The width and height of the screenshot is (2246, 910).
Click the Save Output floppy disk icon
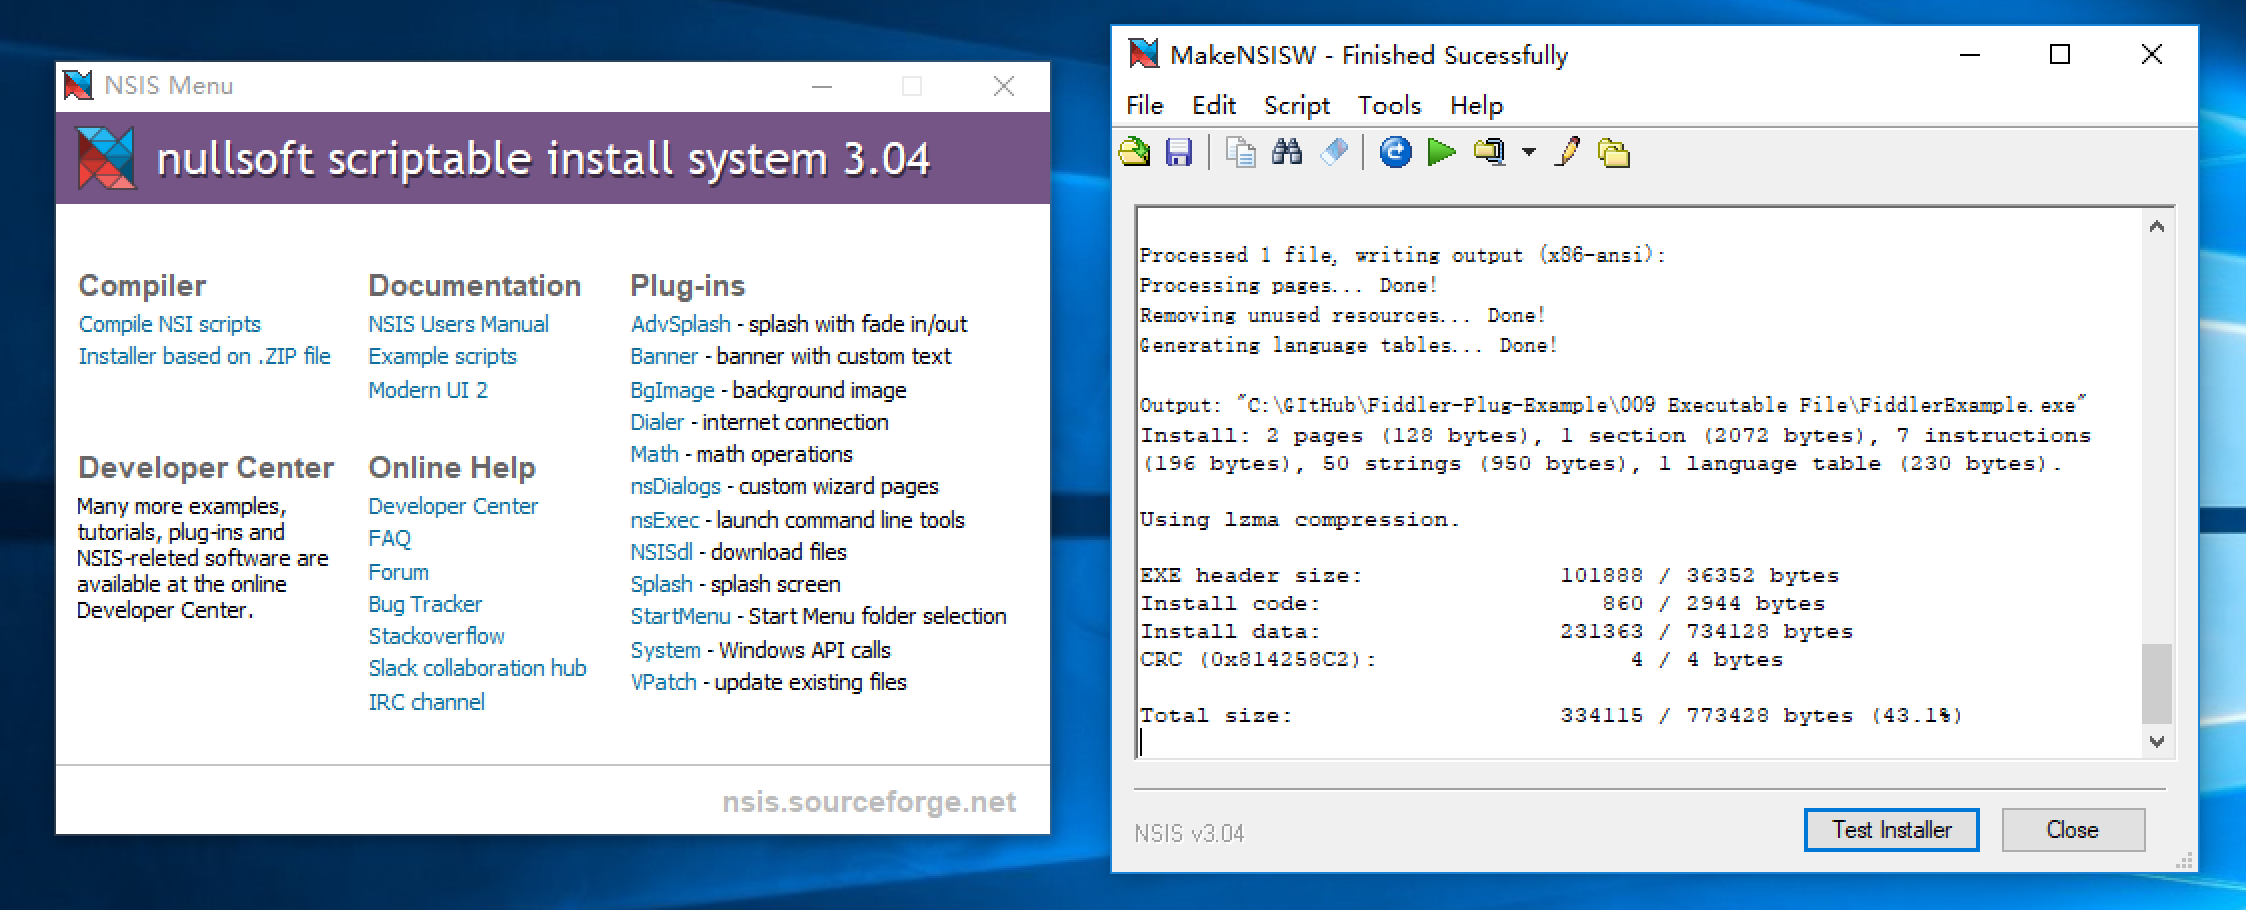tap(1180, 152)
